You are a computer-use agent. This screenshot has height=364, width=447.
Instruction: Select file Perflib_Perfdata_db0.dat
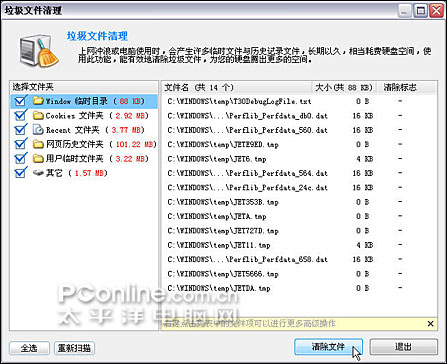[299, 116]
